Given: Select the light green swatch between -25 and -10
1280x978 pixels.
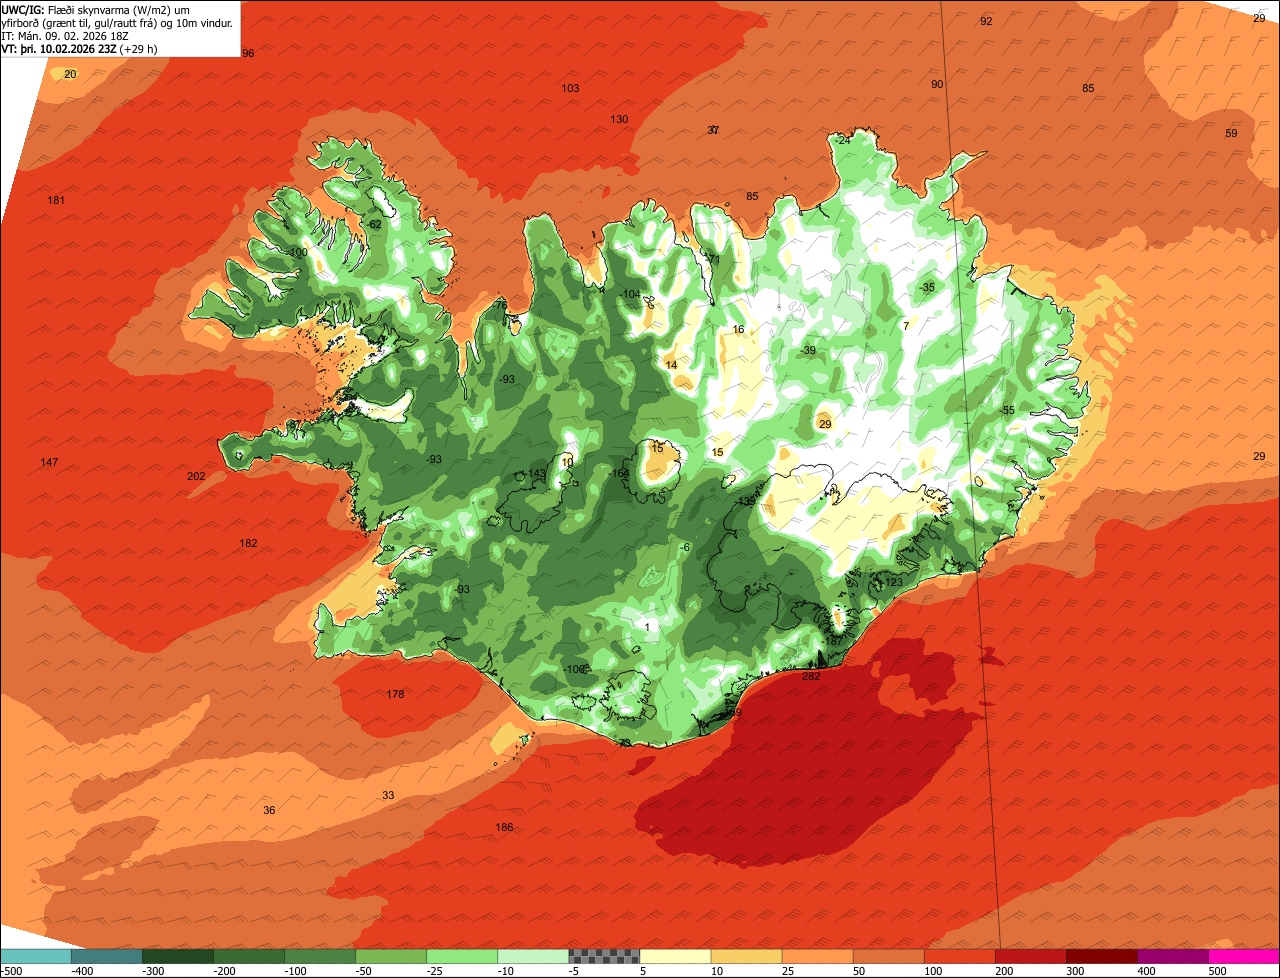Looking at the screenshot, I should click(x=462, y=956).
